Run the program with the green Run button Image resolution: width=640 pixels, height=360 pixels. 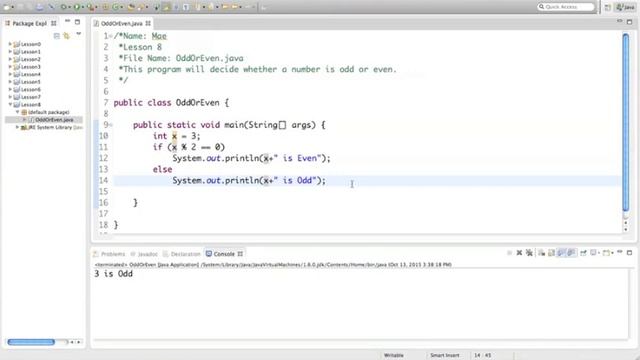pyautogui.click(x=77, y=7)
